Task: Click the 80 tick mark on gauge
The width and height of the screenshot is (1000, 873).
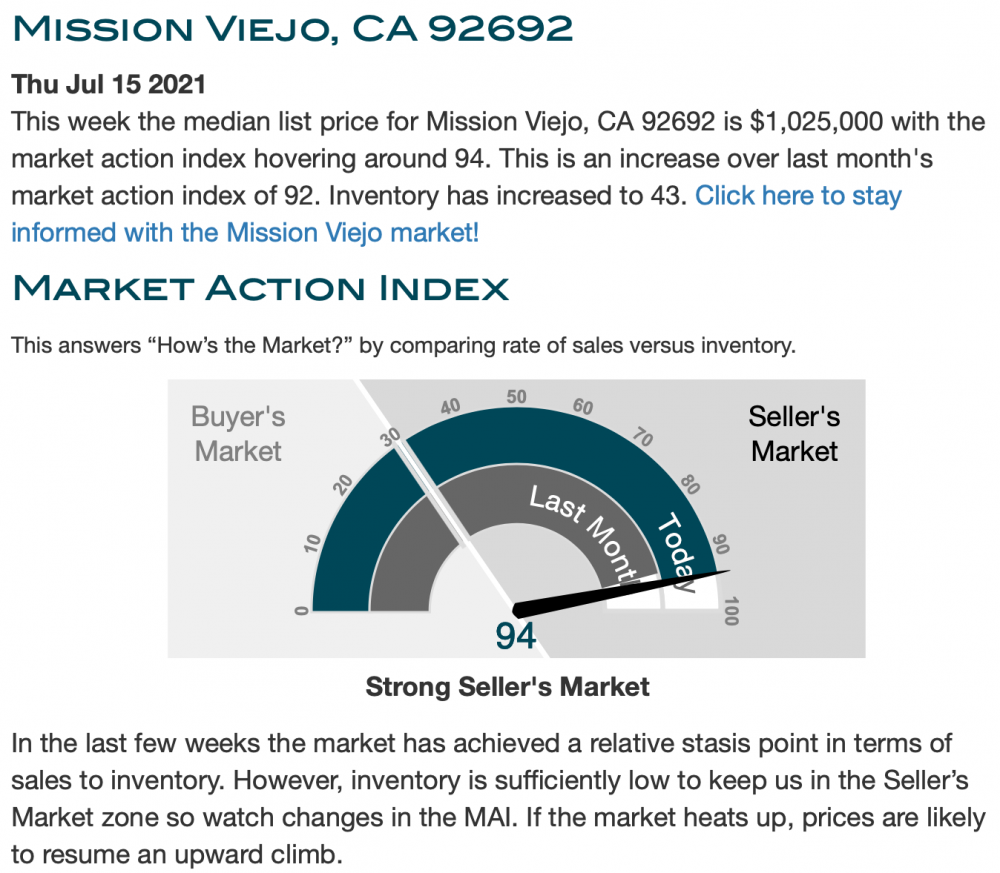Action: pyautogui.click(x=690, y=485)
